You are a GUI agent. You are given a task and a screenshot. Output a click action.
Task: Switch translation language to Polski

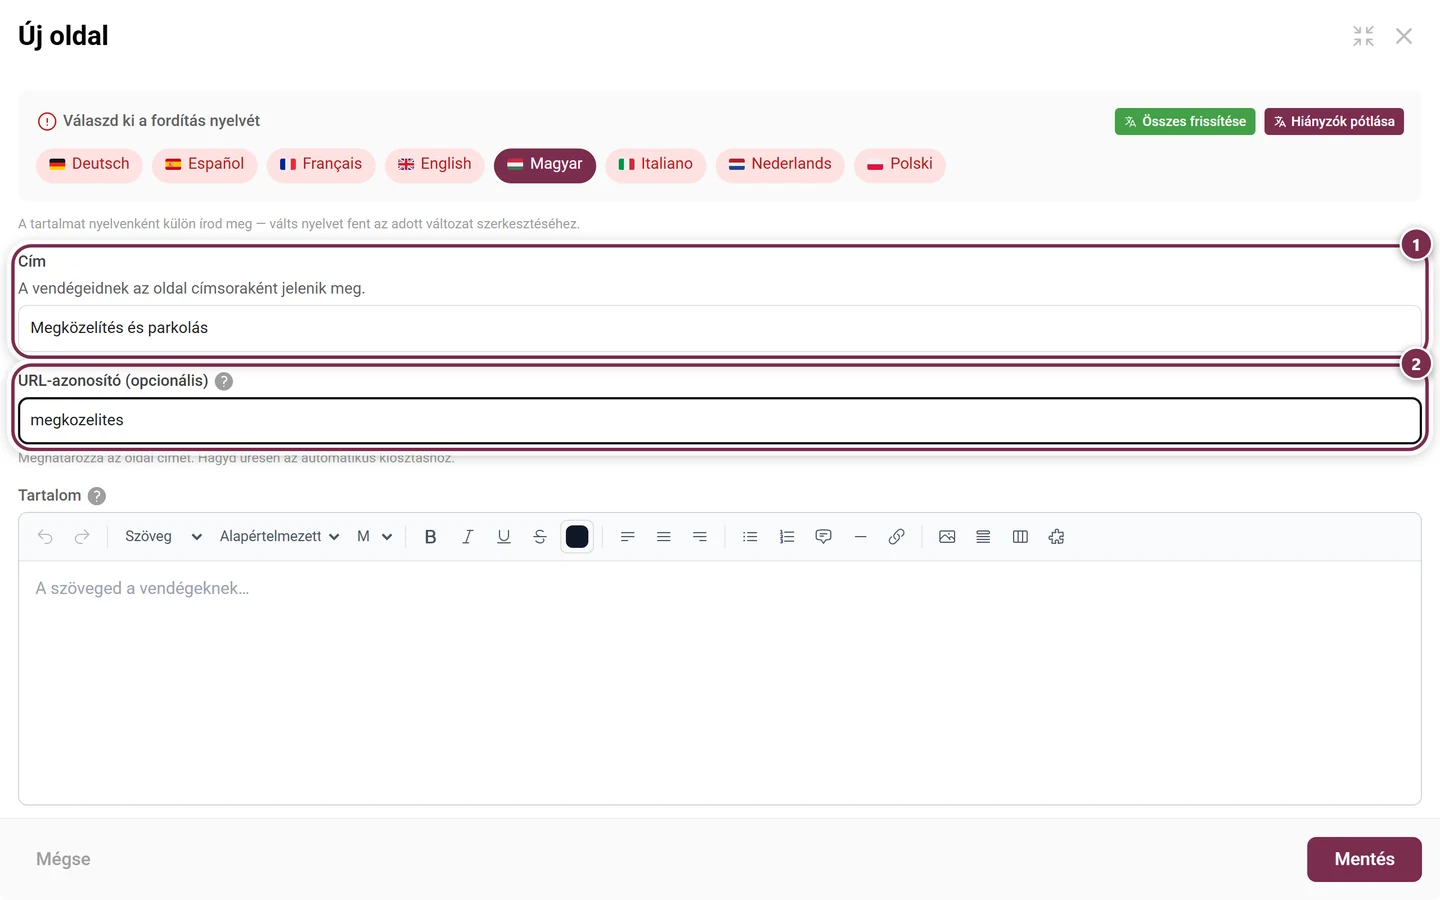(900, 164)
